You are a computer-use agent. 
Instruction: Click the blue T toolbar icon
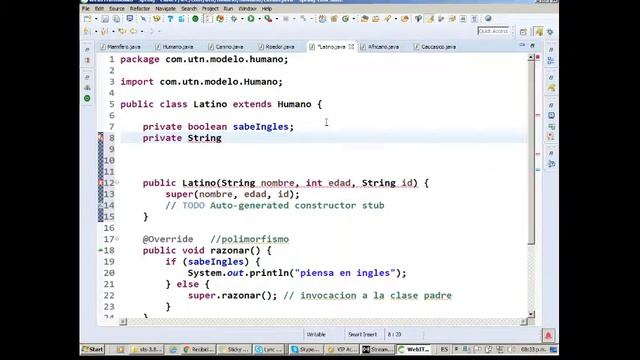click(170, 19)
